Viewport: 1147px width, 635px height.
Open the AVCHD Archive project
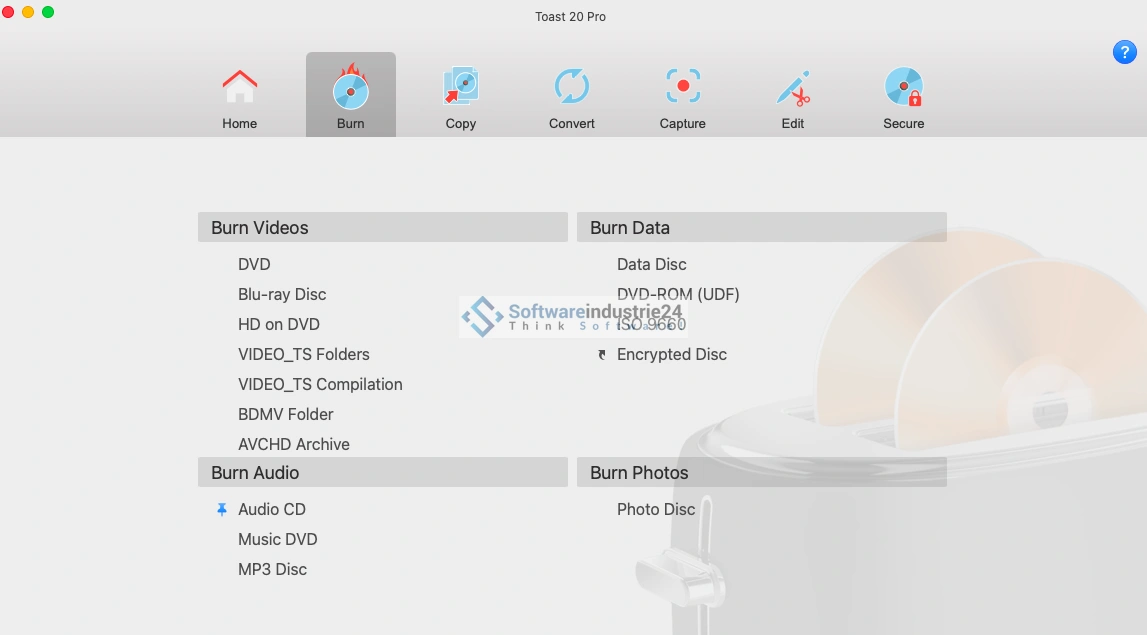[x=294, y=445]
